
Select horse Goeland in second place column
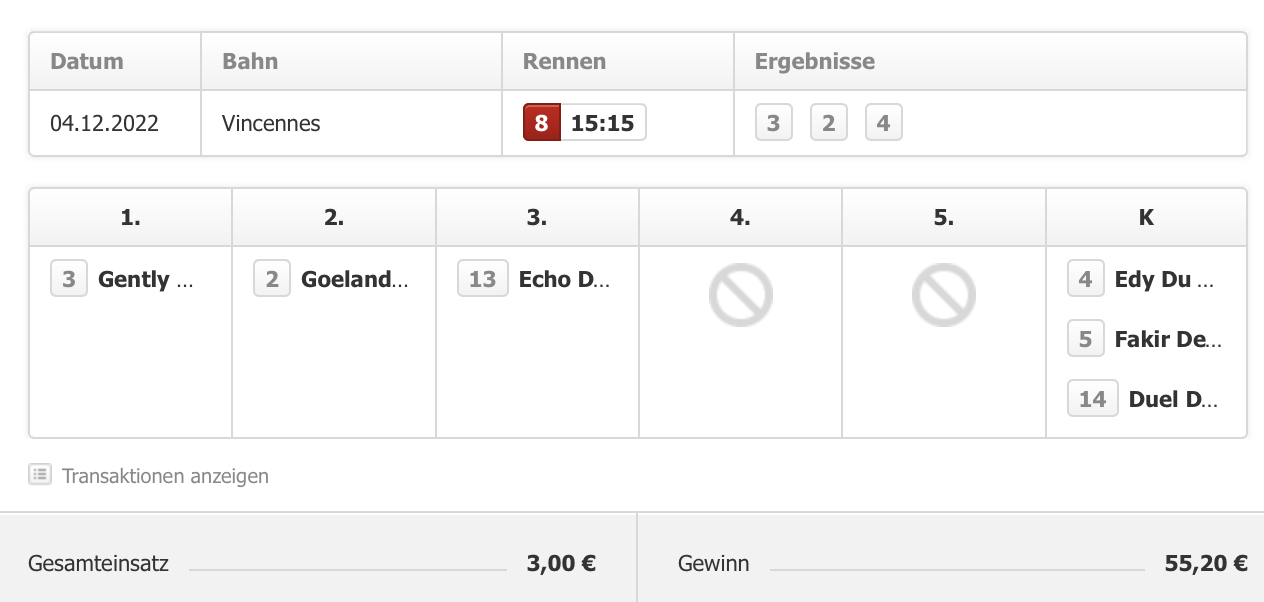pos(355,280)
